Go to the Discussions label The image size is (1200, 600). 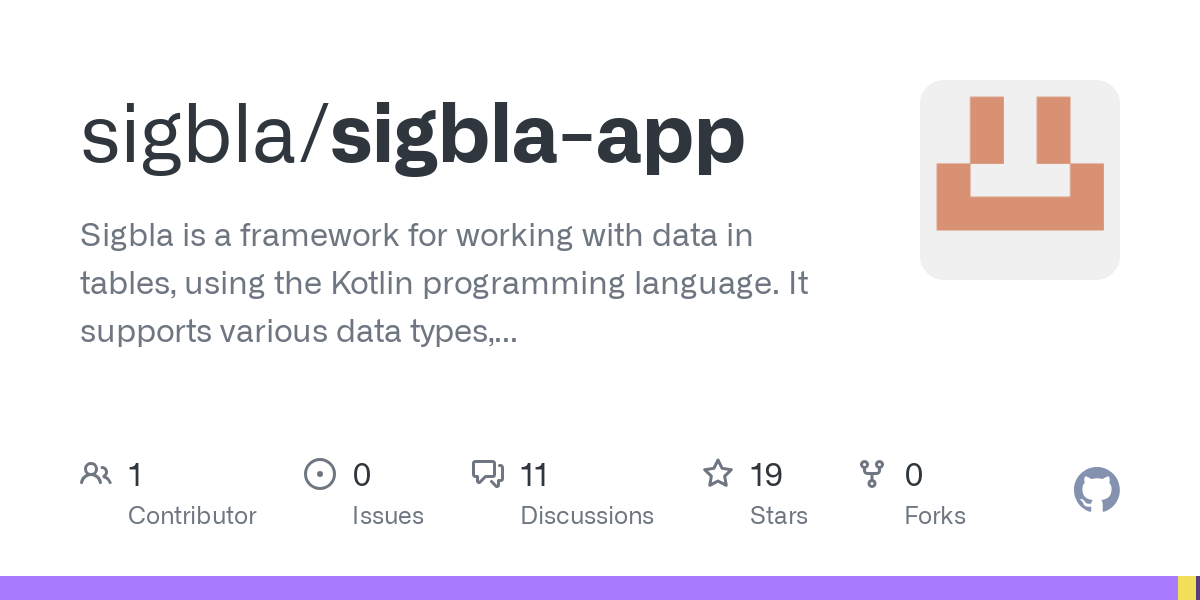click(x=587, y=516)
